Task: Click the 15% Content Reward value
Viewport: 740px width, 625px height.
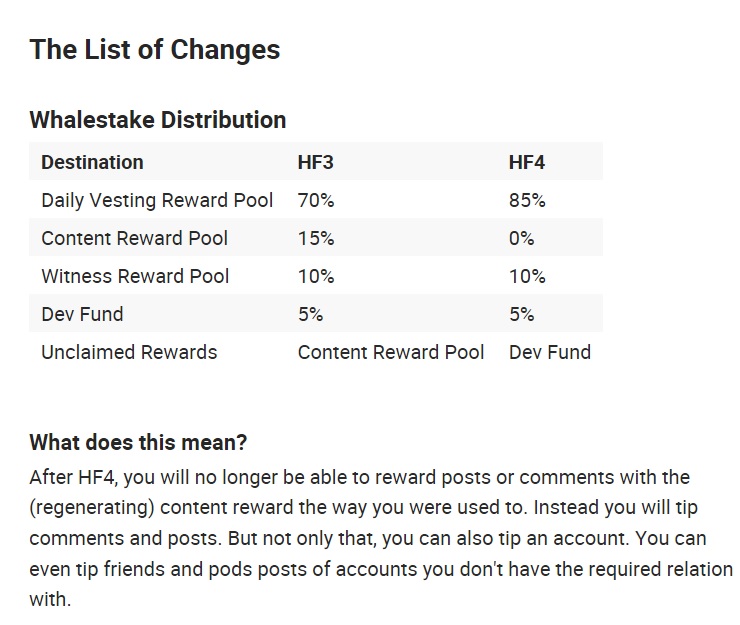Action: 316,238
